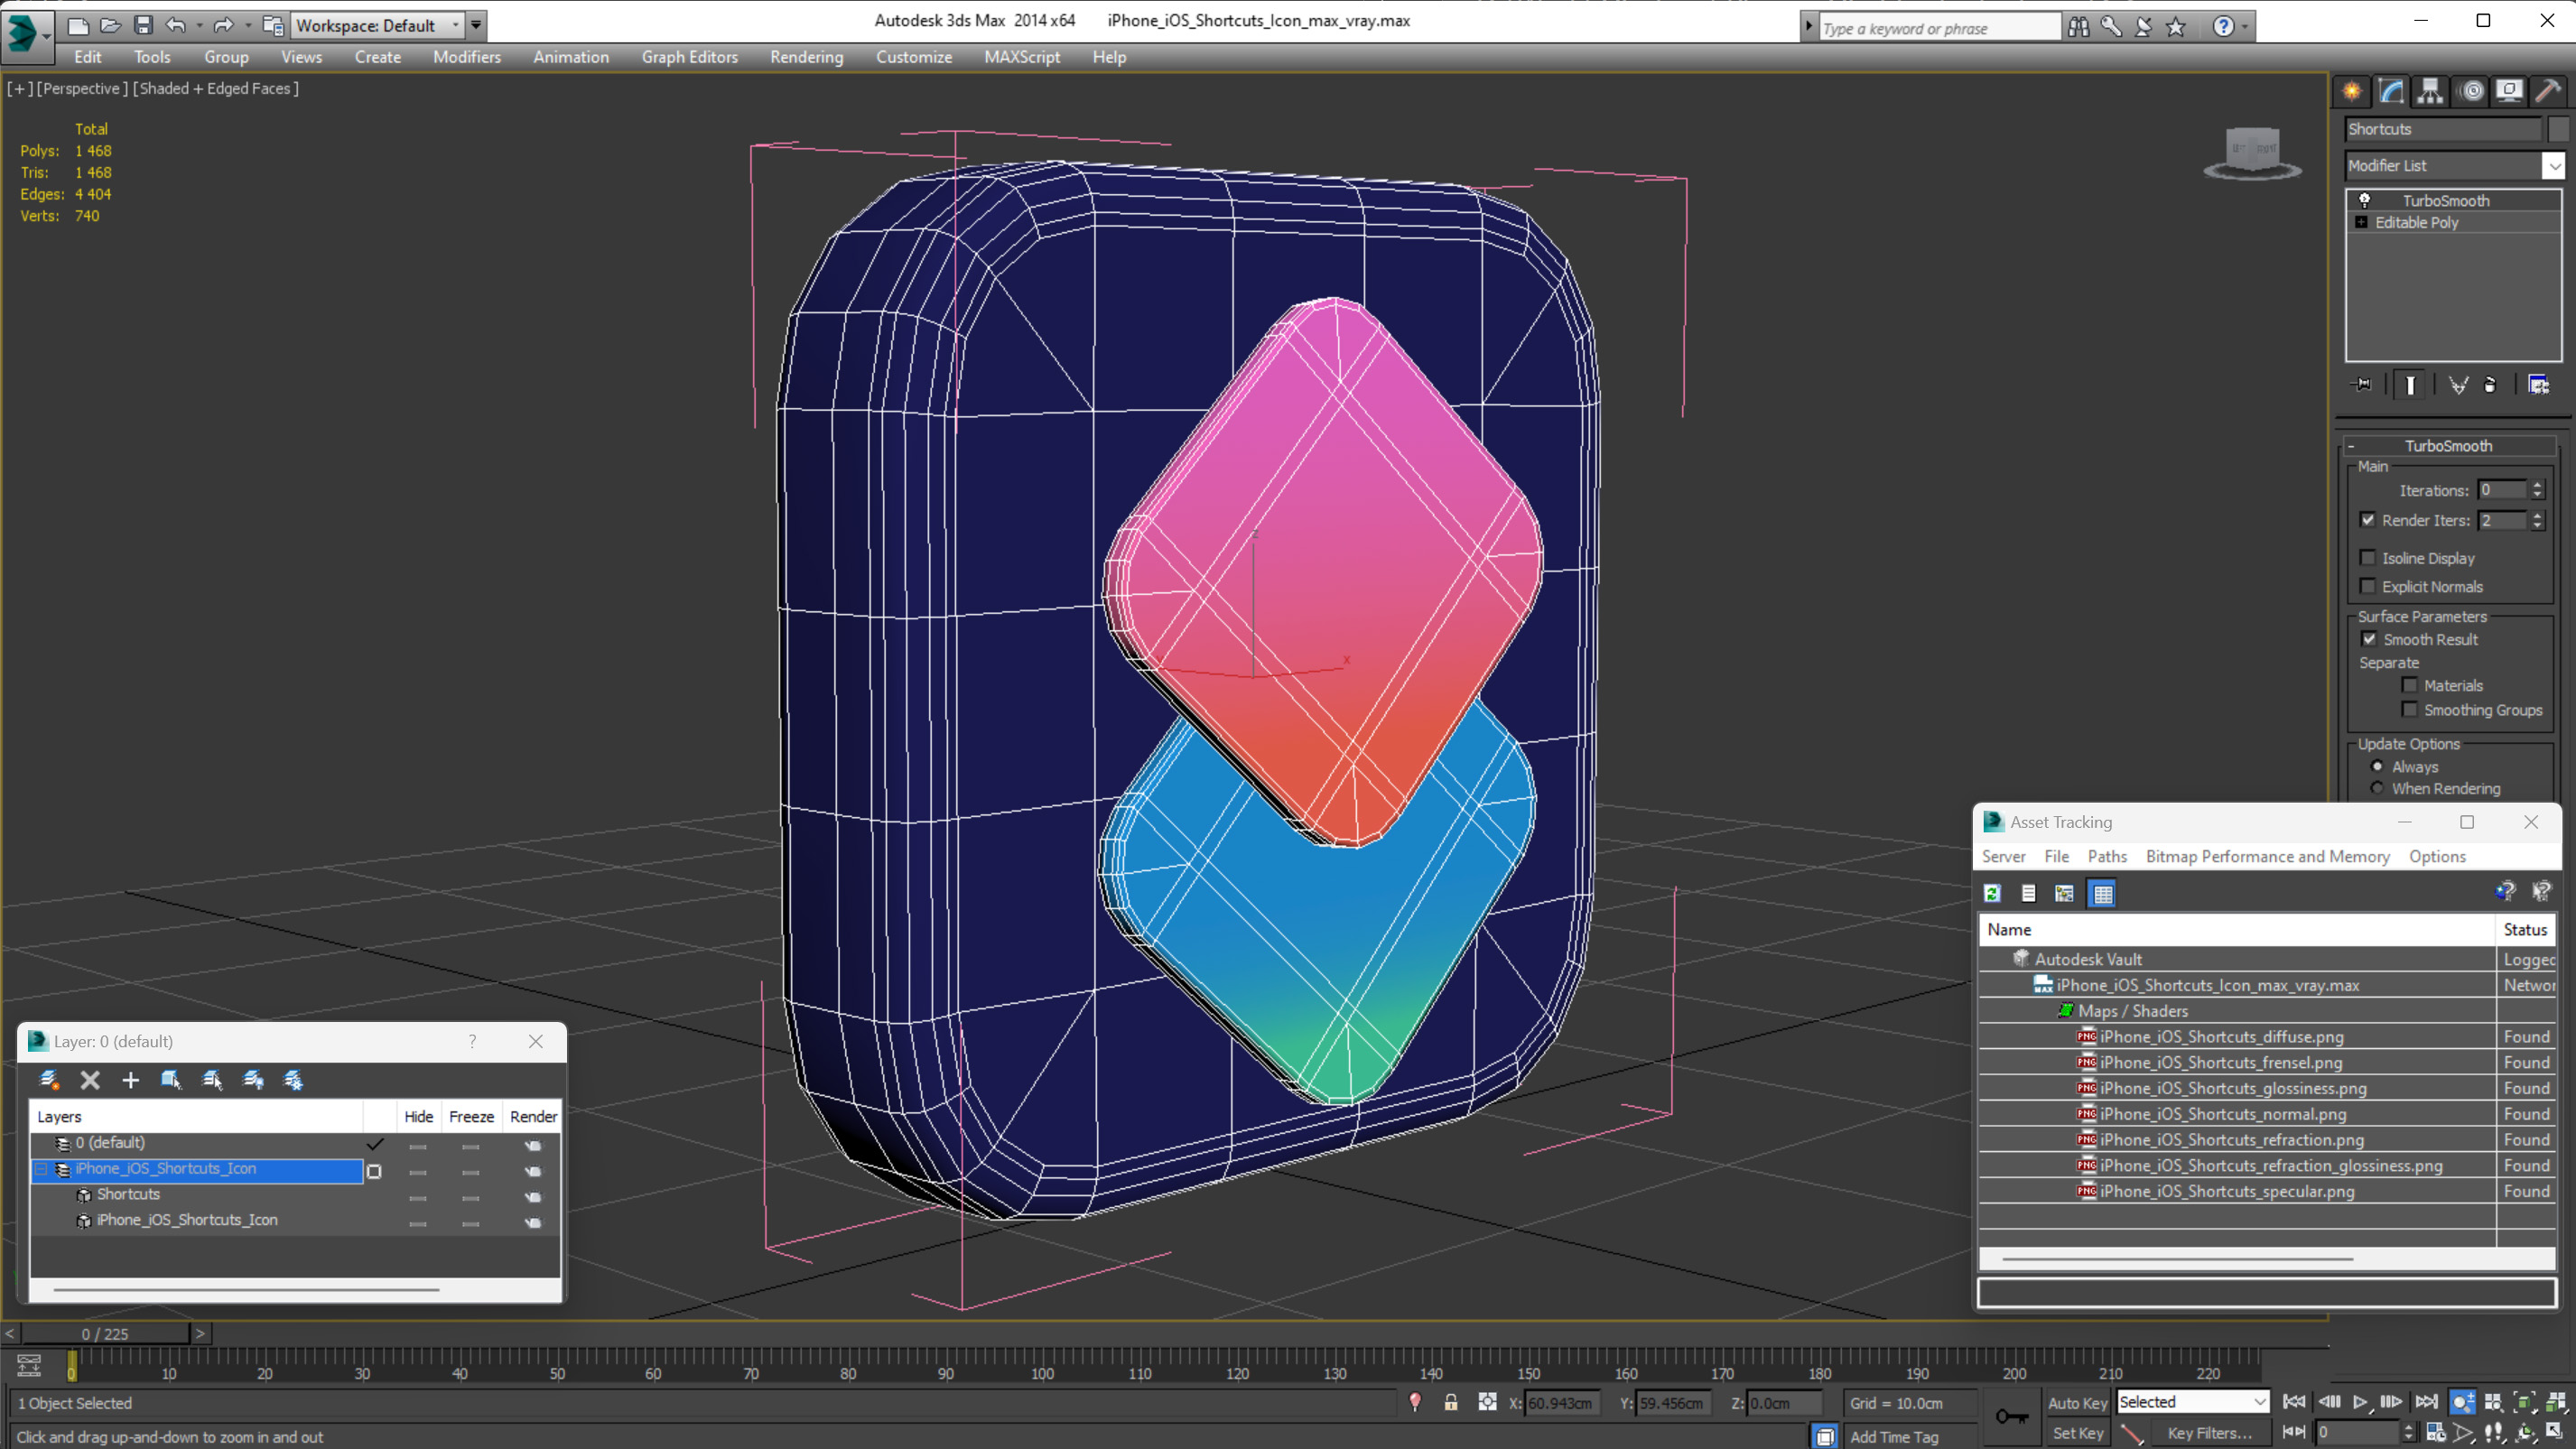Open the Modifiers menu

tap(467, 57)
